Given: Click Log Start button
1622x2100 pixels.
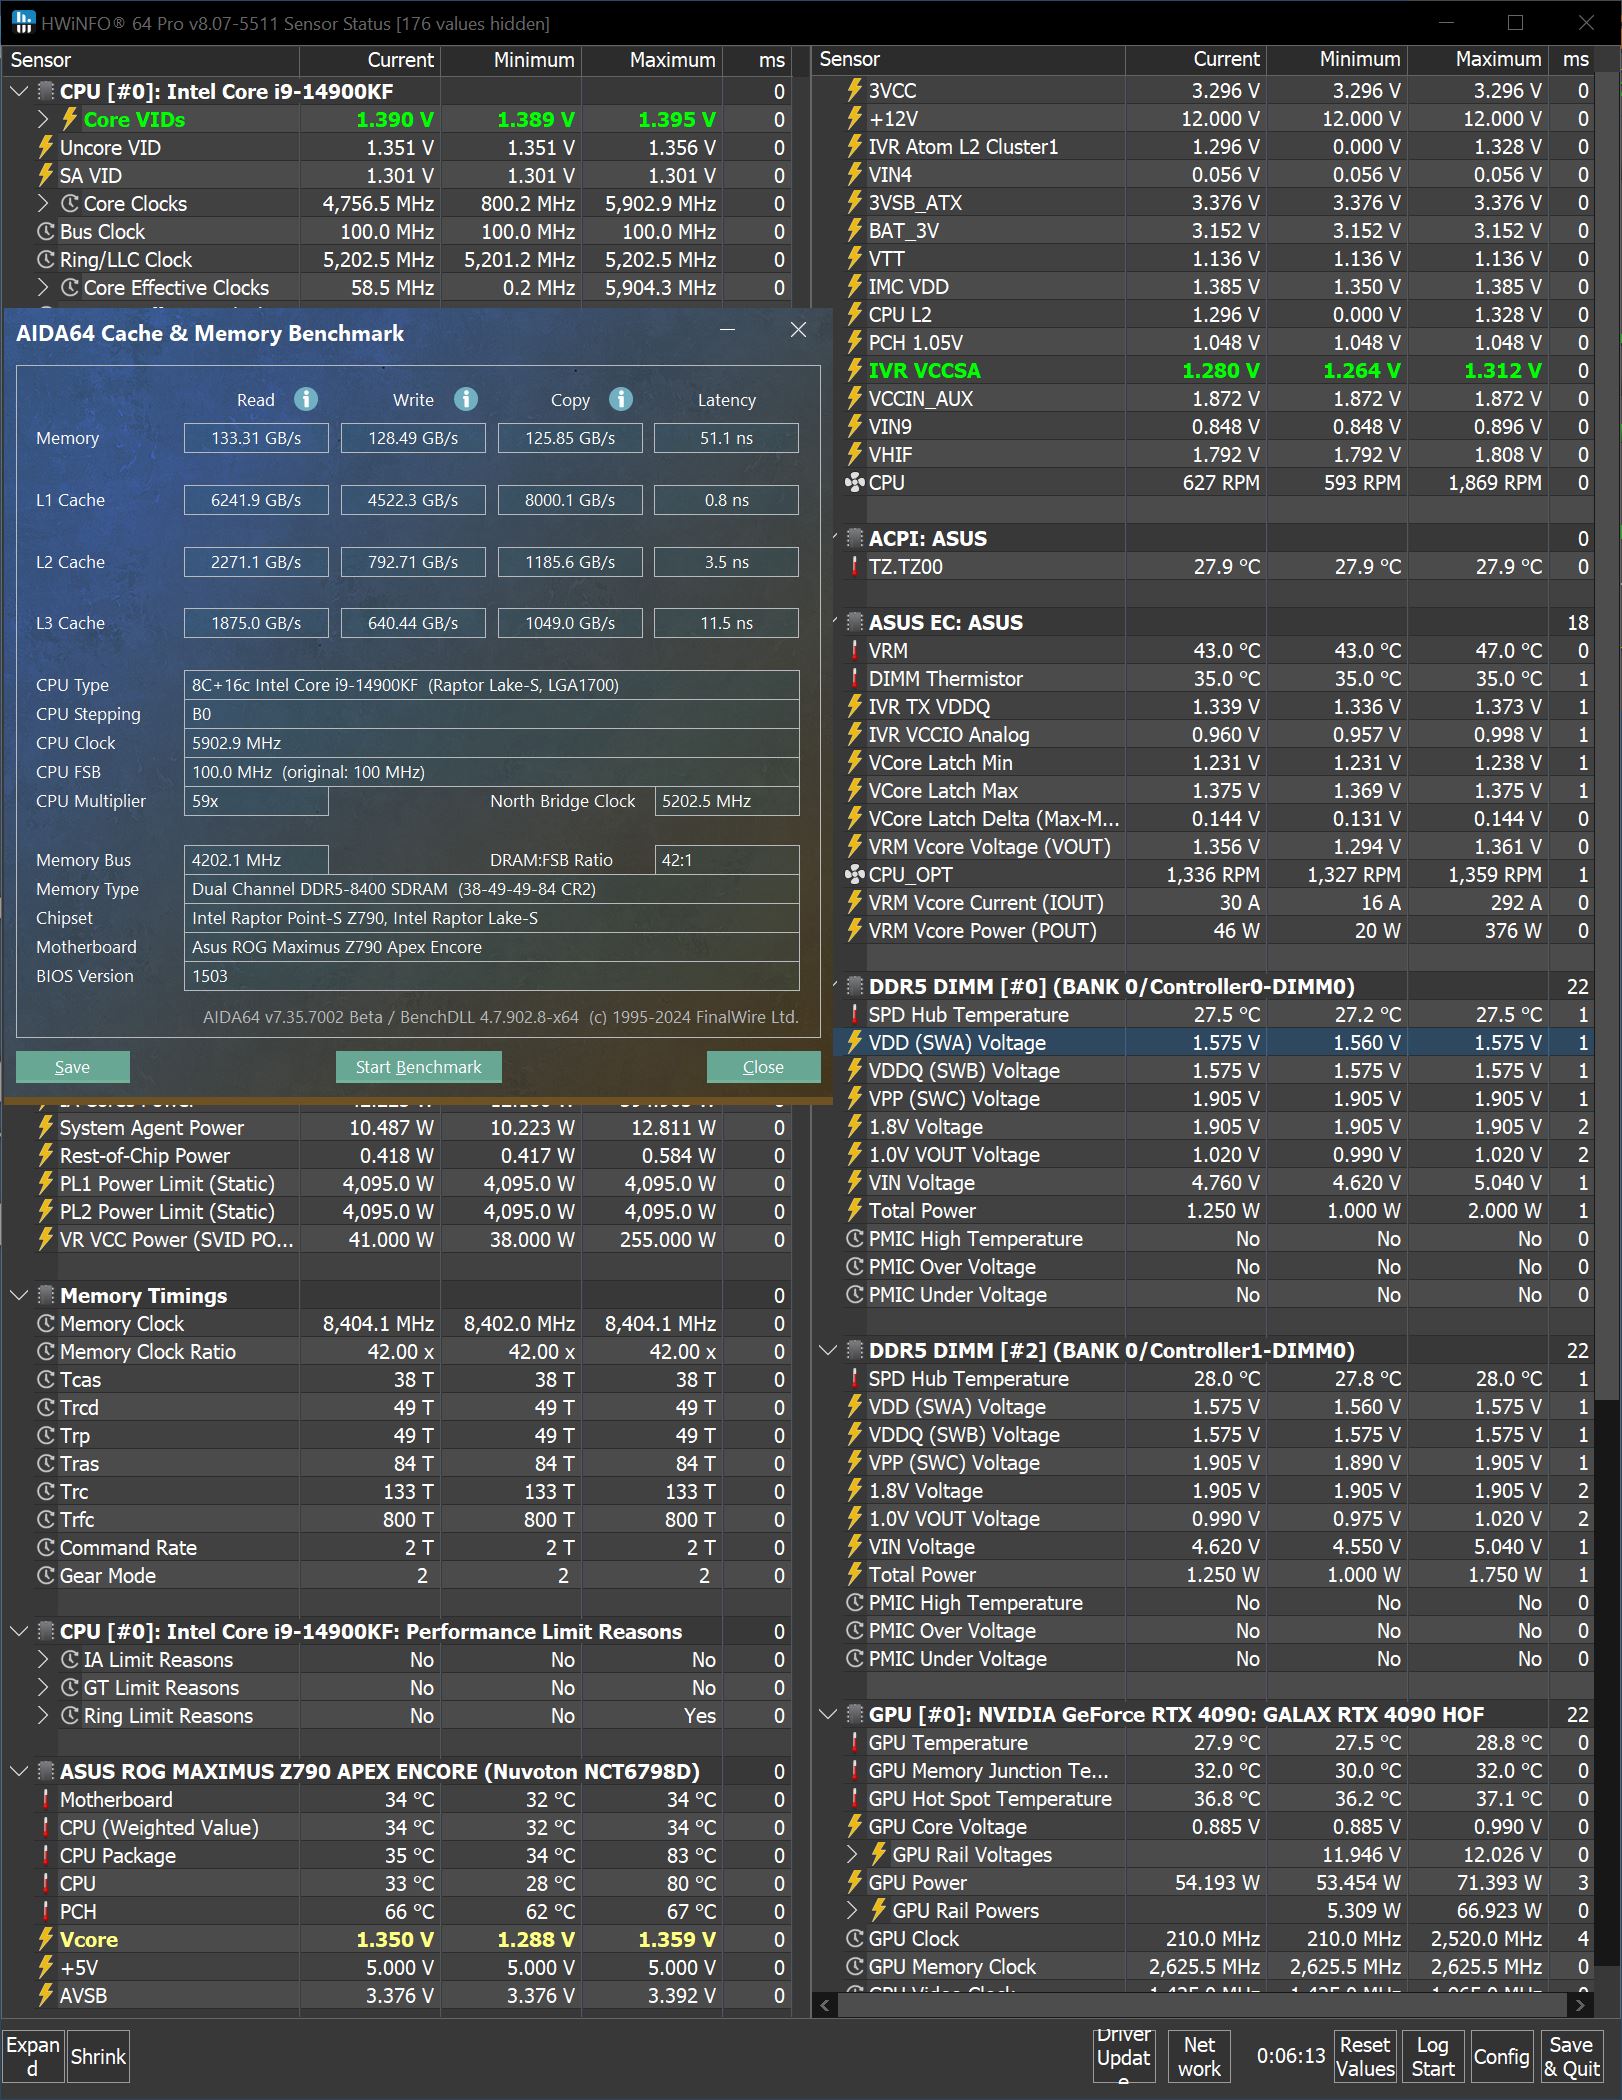Looking at the screenshot, I should pos(1433,2057).
